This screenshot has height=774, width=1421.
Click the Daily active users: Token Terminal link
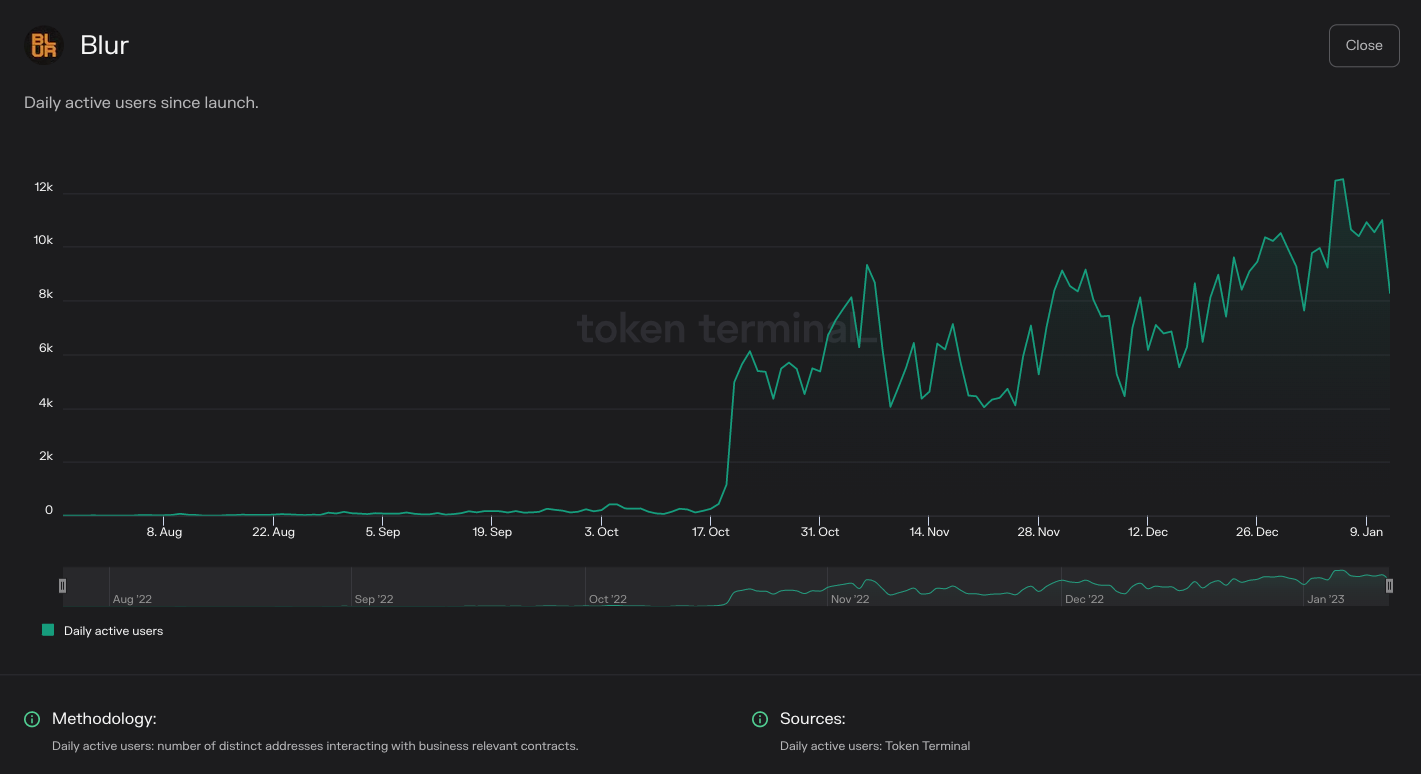(875, 746)
